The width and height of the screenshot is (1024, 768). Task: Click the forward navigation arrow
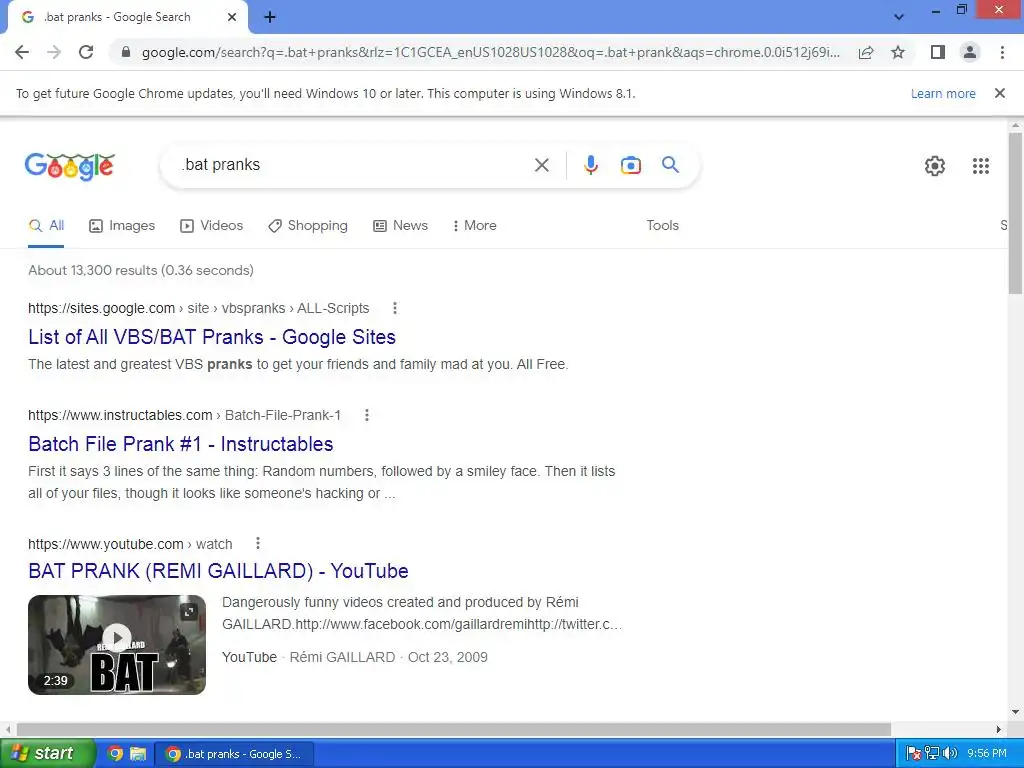[x=54, y=52]
